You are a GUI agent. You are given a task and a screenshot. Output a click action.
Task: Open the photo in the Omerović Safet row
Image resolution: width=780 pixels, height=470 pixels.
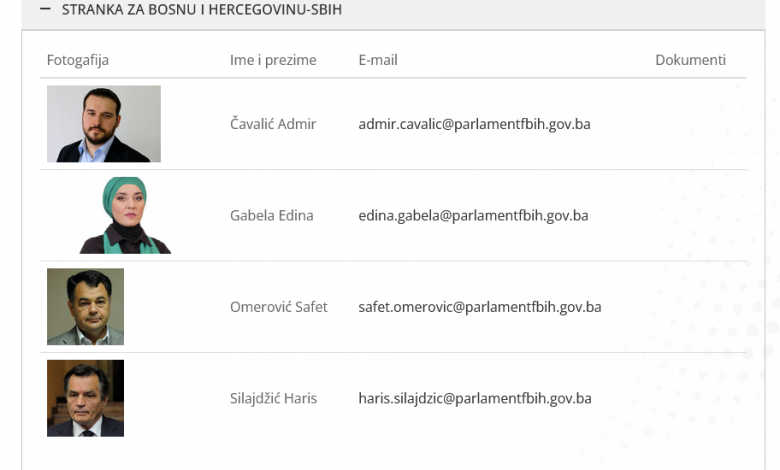(85, 307)
